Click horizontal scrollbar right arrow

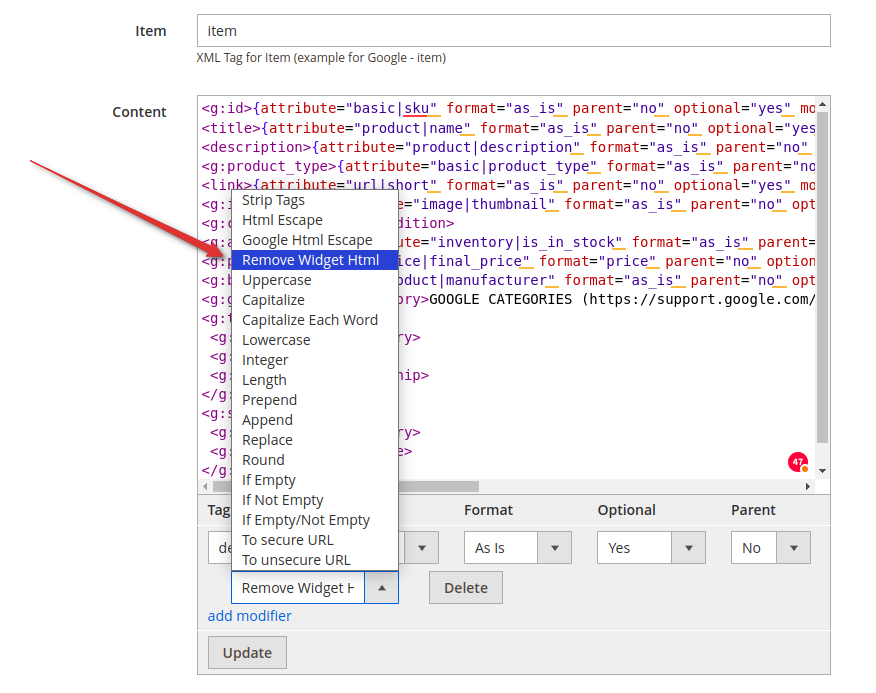pos(808,486)
